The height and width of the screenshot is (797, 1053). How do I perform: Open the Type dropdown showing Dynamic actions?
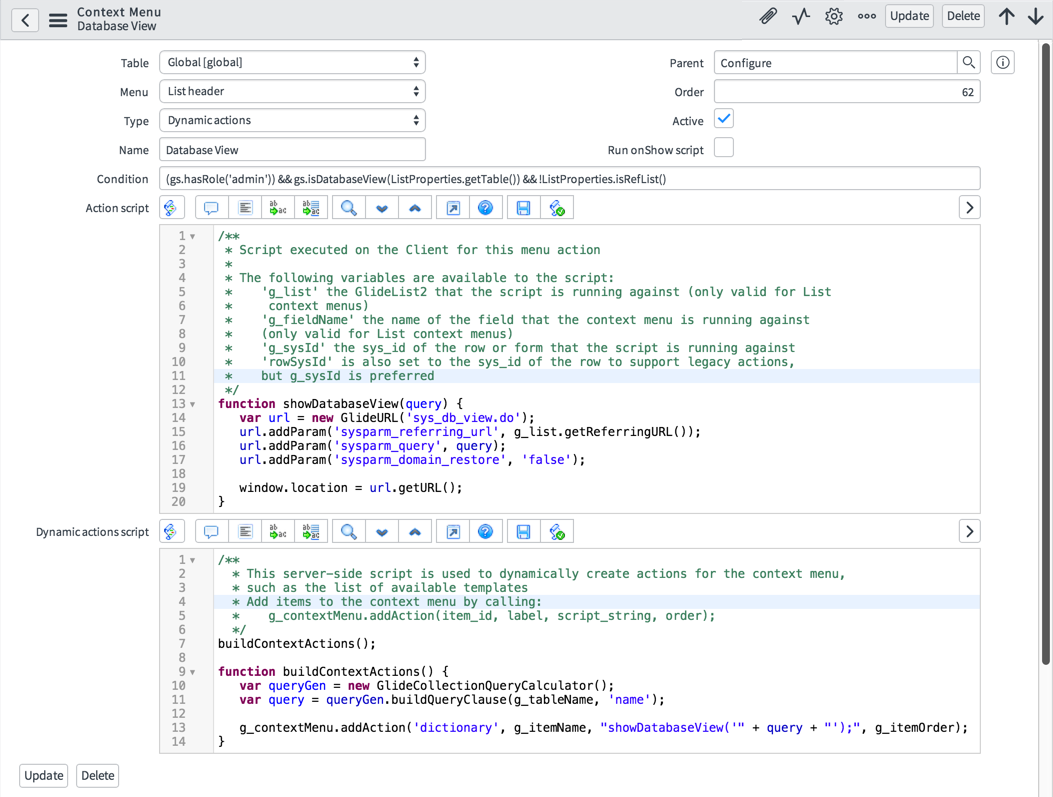[292, 120]
